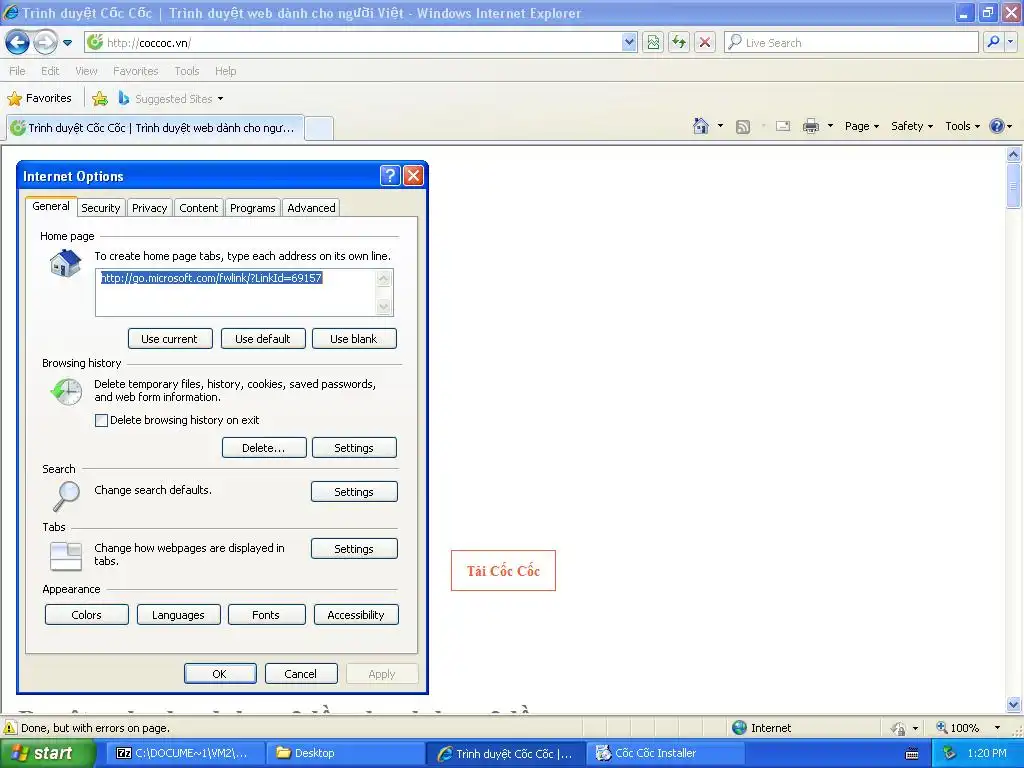Expand the Print dropdown arrow

pos(830,126)
